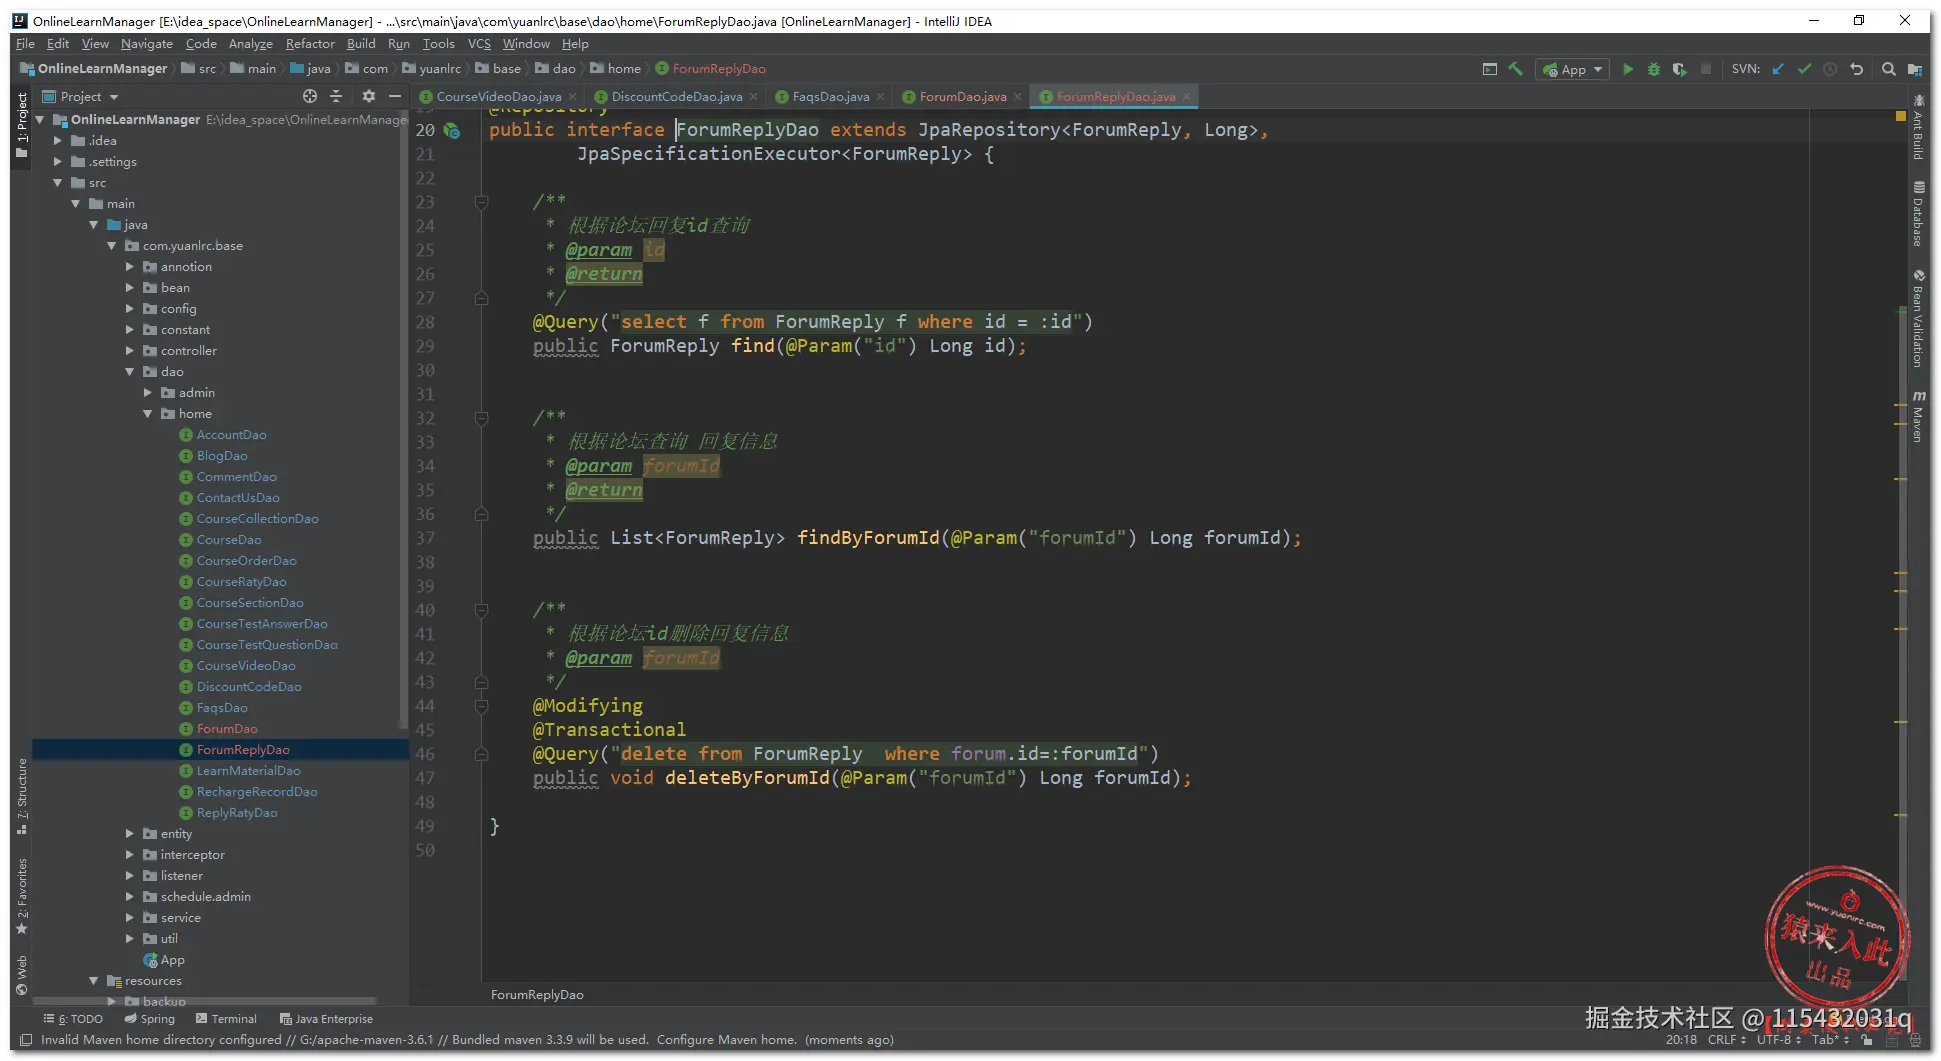Expand the .idea folder
This screenshot has width=1941, height=1061.
pos(58,141)
